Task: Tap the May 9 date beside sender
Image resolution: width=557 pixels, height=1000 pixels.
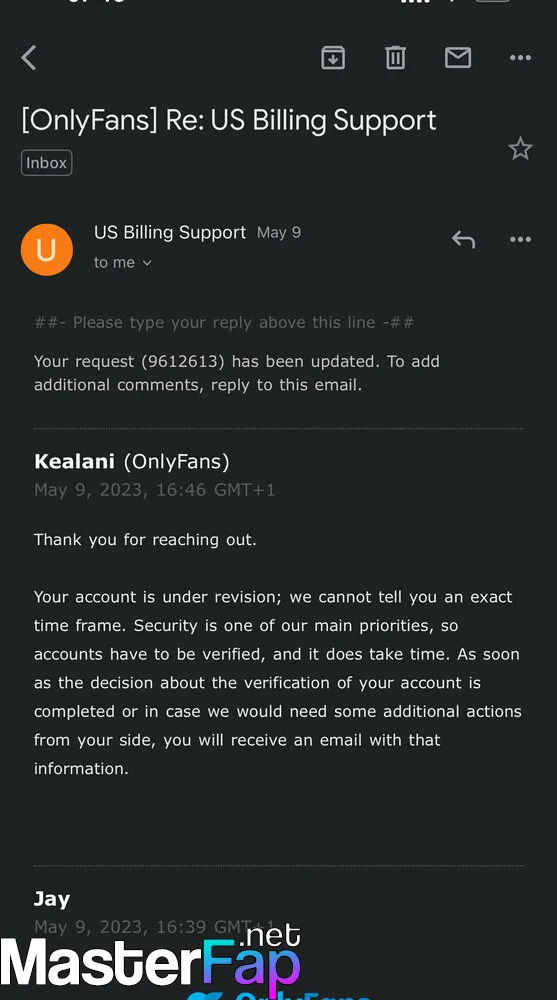Action: click(x=279, y=233)
